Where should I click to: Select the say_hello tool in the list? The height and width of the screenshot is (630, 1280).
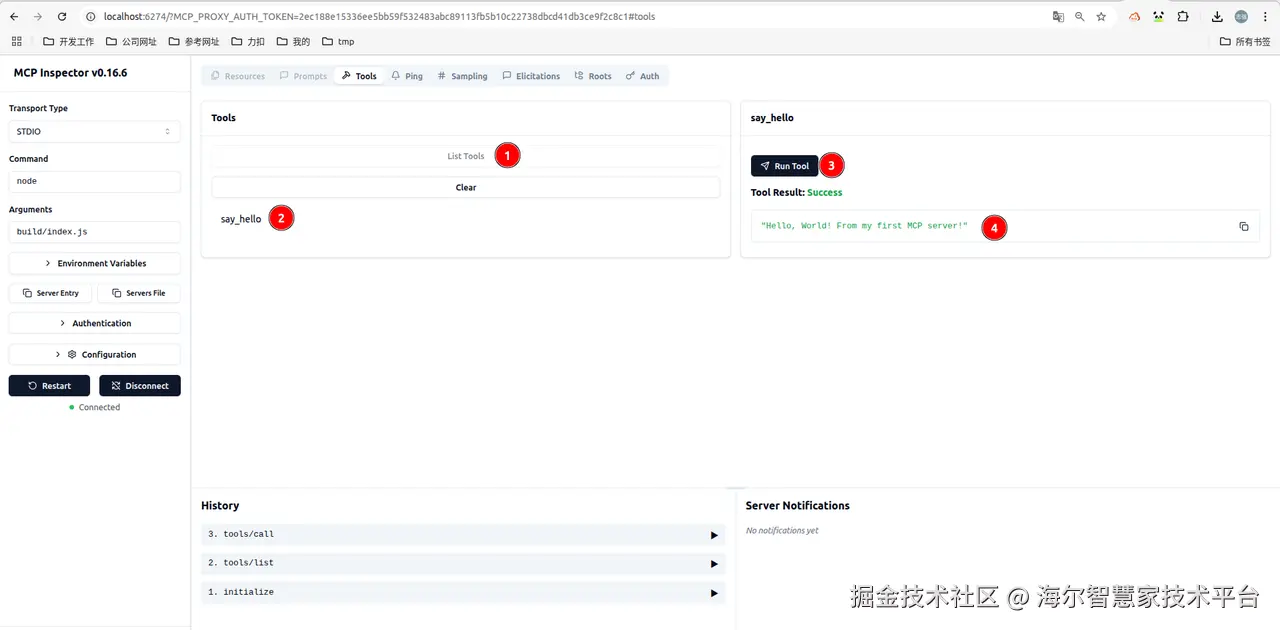click(241, 219)
